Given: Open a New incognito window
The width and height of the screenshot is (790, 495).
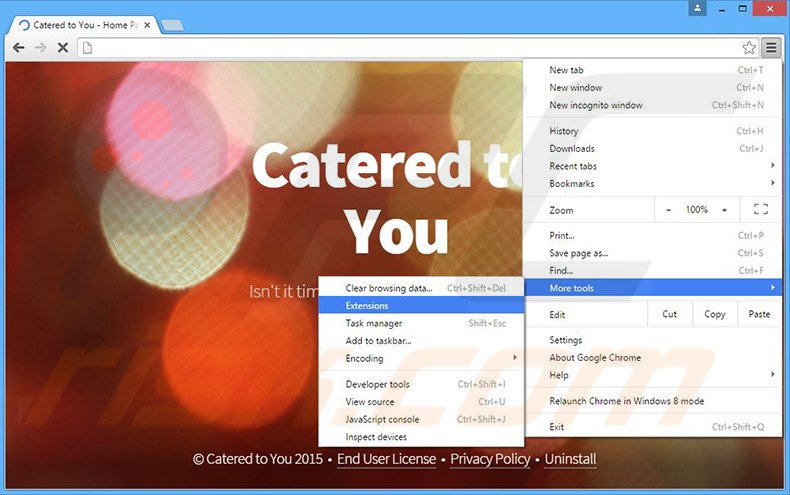Looking at the screenshot, I should pos(653,105).
